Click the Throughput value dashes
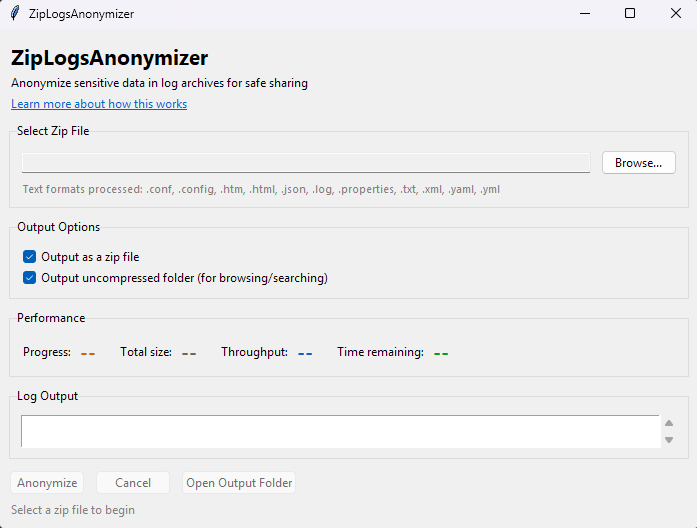 click(x=305, y=353)
